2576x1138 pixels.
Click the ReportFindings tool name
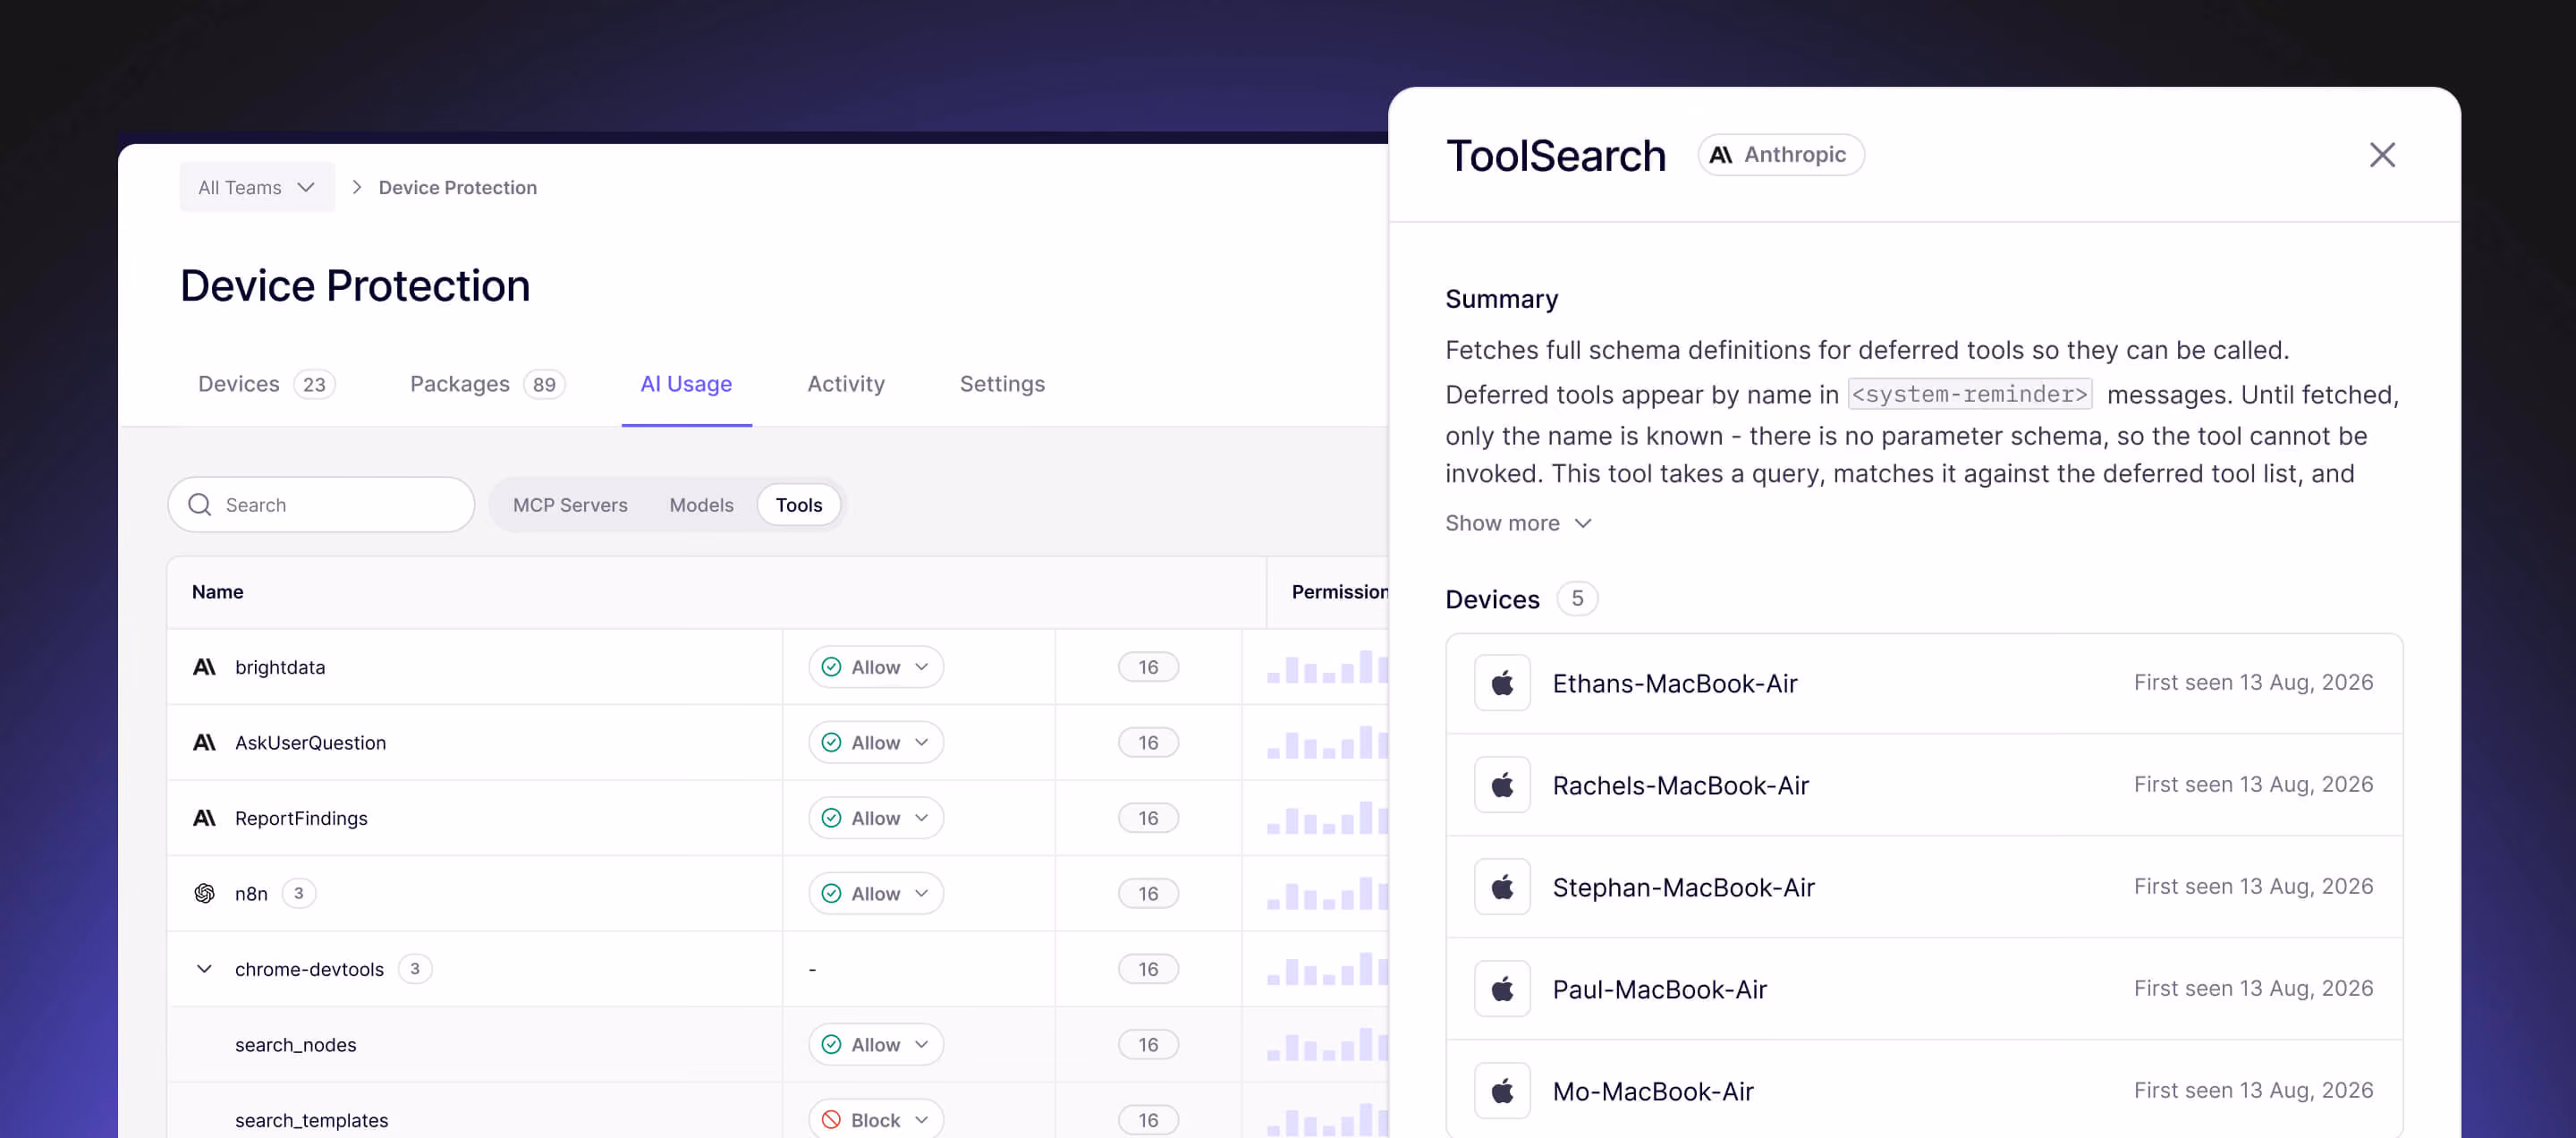(x=301, y=818)
